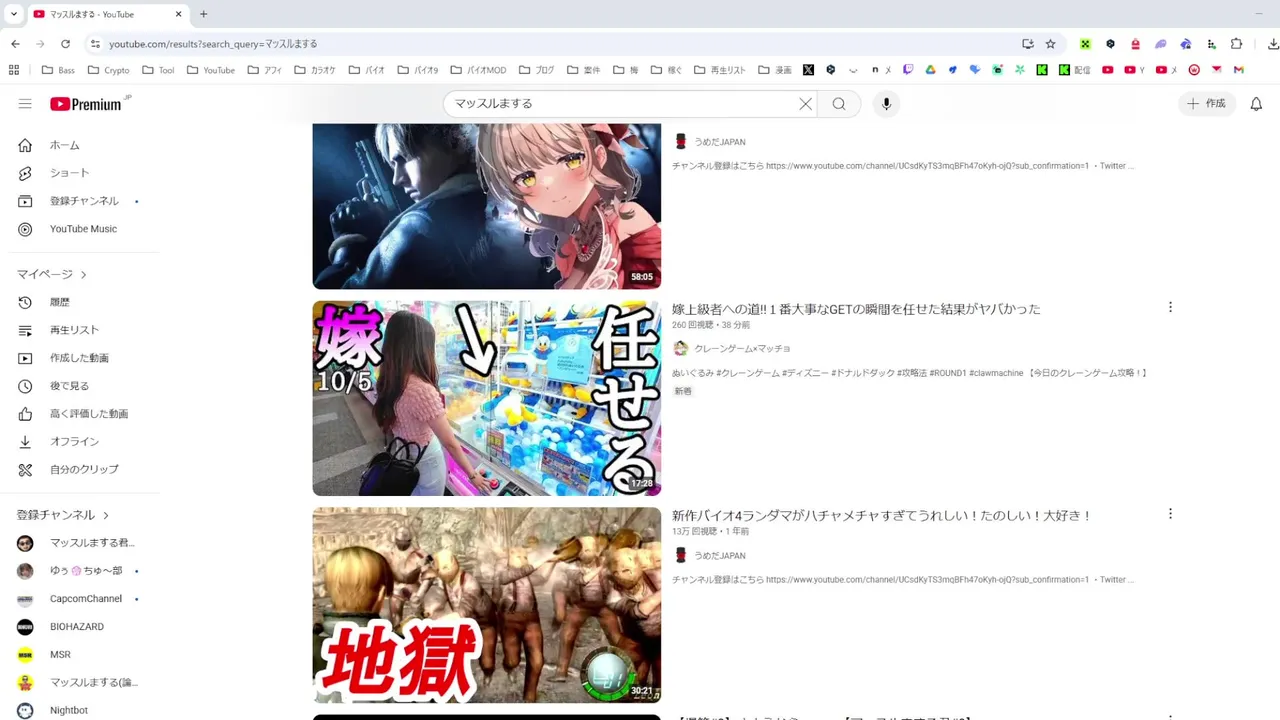Open video title 嫁上級者への道!!

pyautogui.click(x=856, y=309)
